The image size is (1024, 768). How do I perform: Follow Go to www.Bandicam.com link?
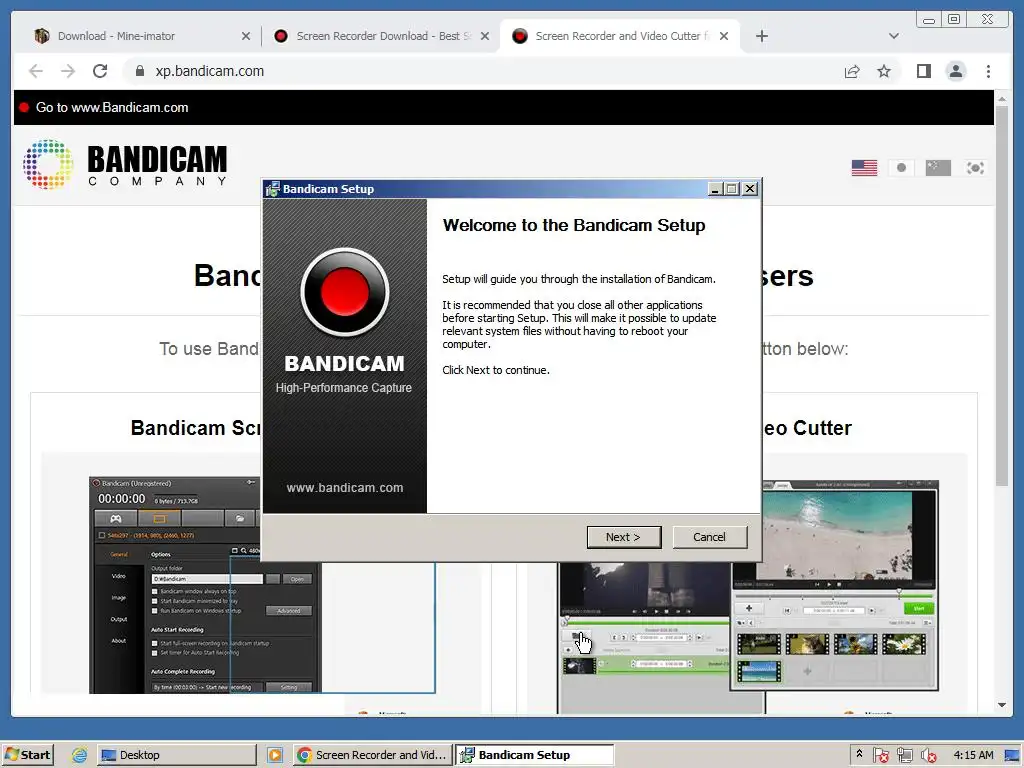[x=112, y=108]
